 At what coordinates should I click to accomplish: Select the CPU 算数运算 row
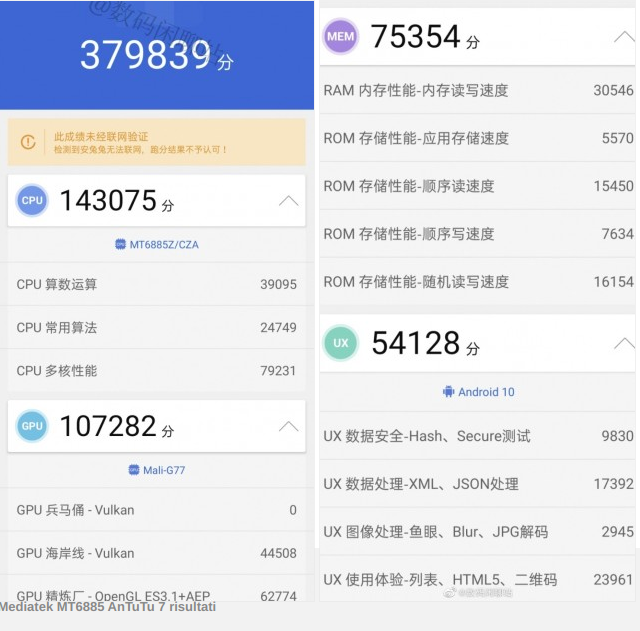(157, 284)
